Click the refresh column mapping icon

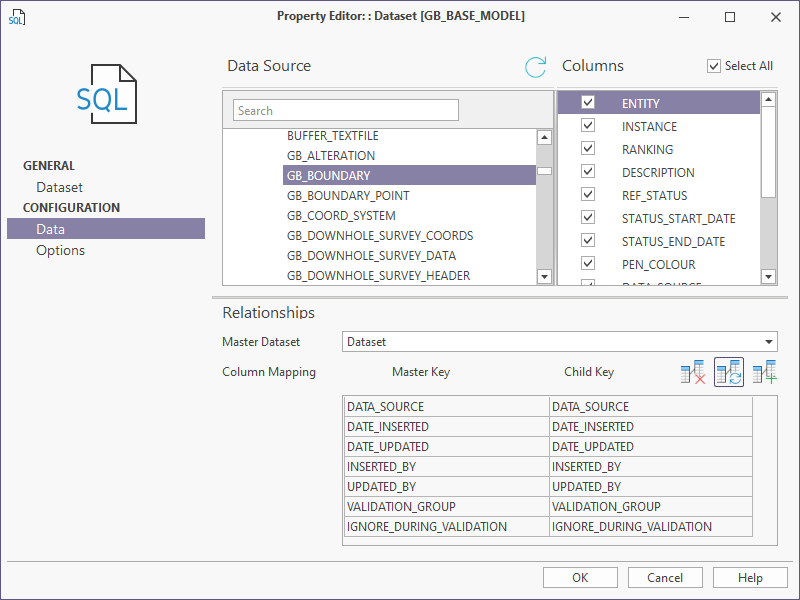(x=729, y=373)
